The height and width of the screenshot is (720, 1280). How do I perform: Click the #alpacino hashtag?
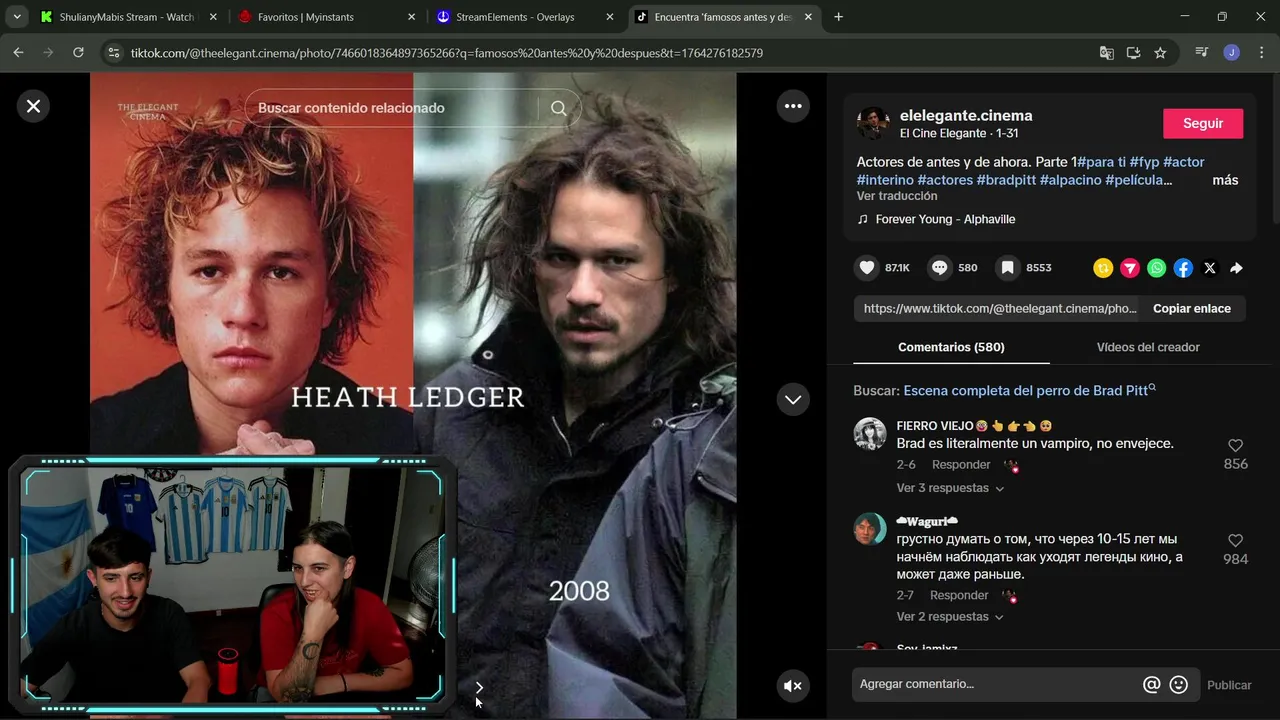[x=1070, y=180]
